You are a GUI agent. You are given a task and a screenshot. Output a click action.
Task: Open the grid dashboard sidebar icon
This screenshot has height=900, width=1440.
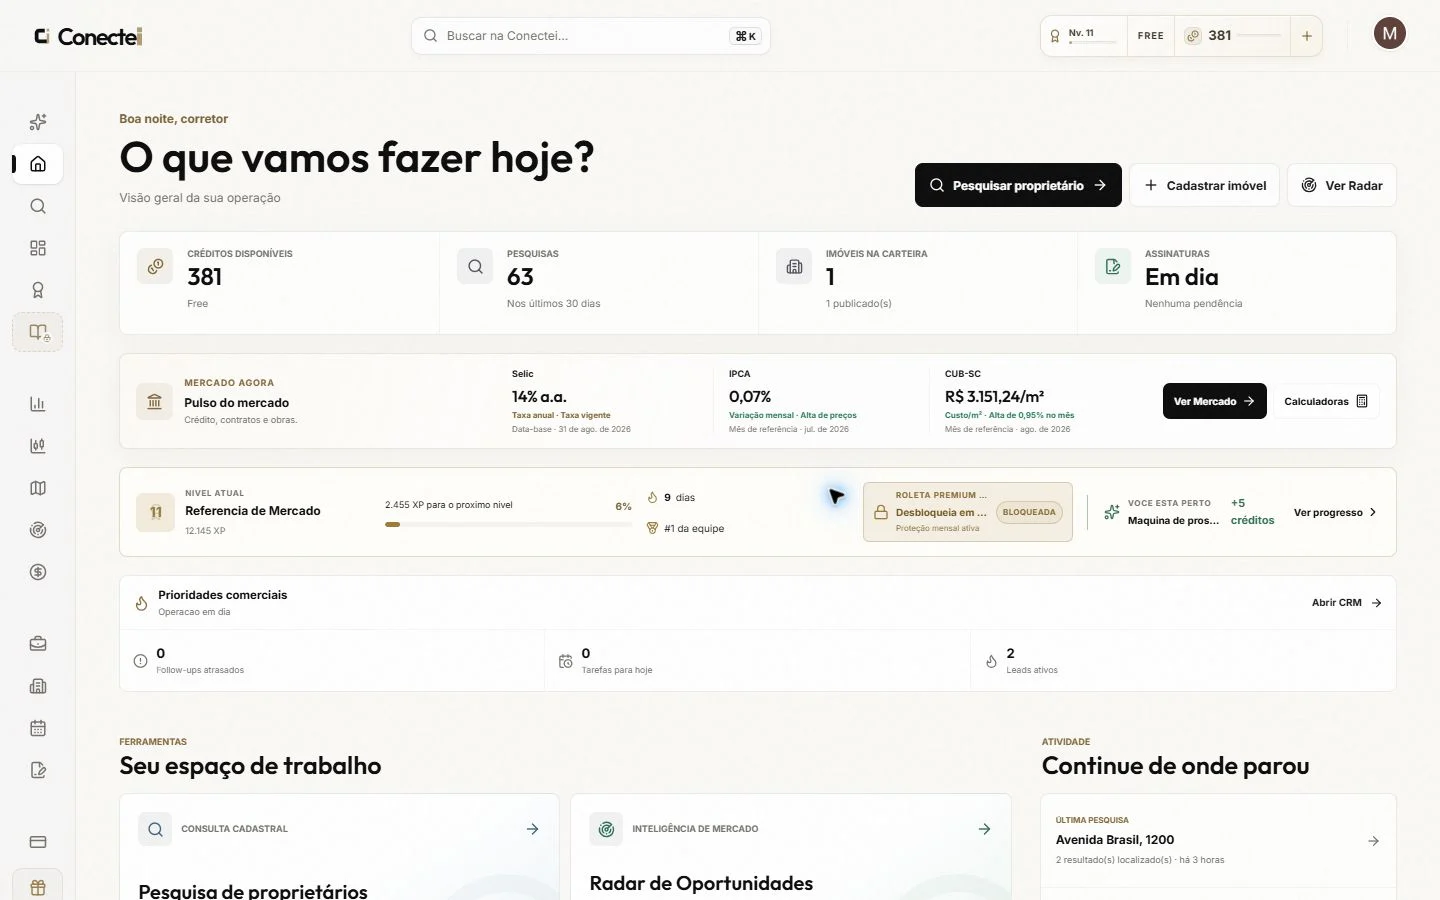click(x=38, y=248)
